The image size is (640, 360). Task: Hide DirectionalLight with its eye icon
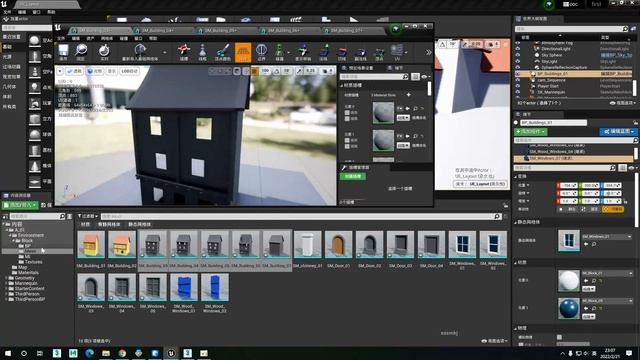coord(518,49)
